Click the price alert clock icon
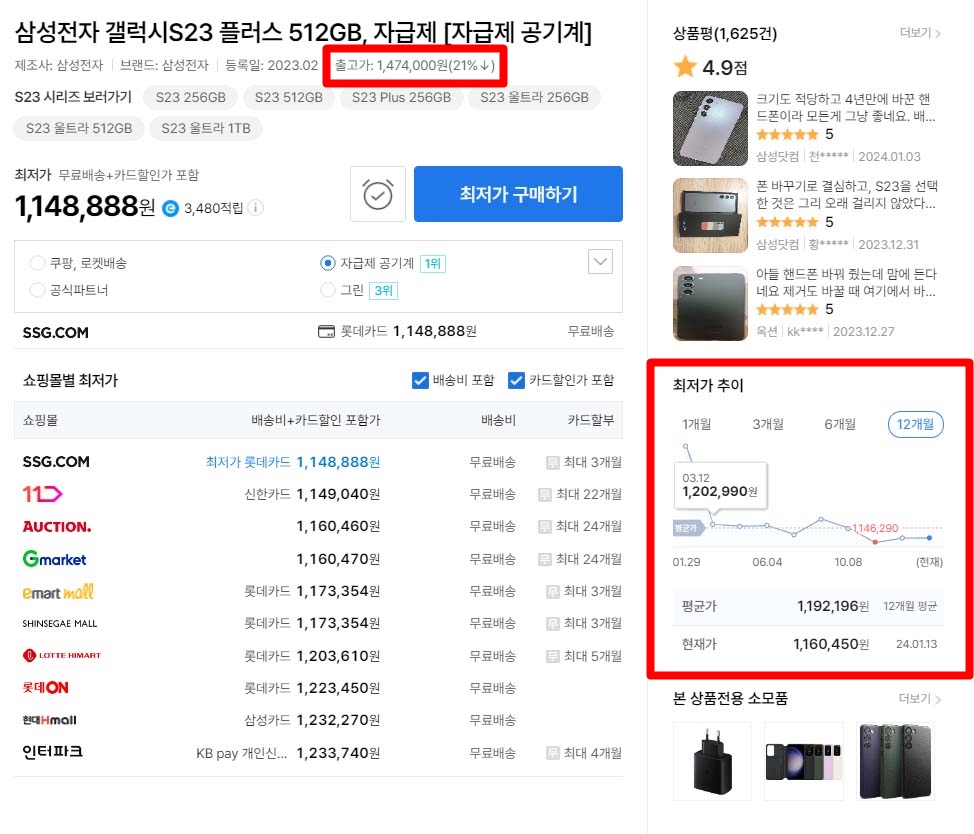This screenshot has width=974, height=834. pos(378,194)
